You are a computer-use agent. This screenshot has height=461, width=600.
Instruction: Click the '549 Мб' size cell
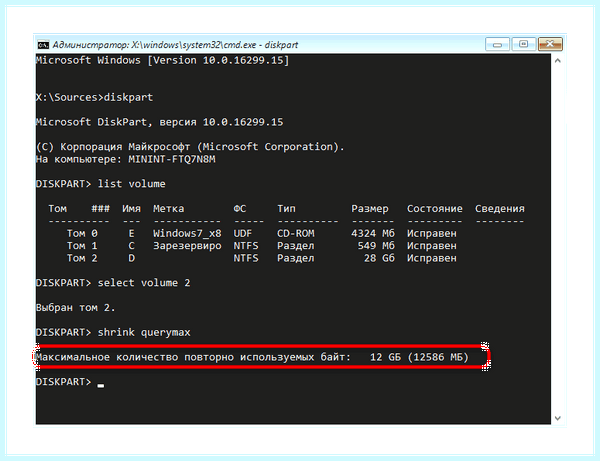coord(376,246)
